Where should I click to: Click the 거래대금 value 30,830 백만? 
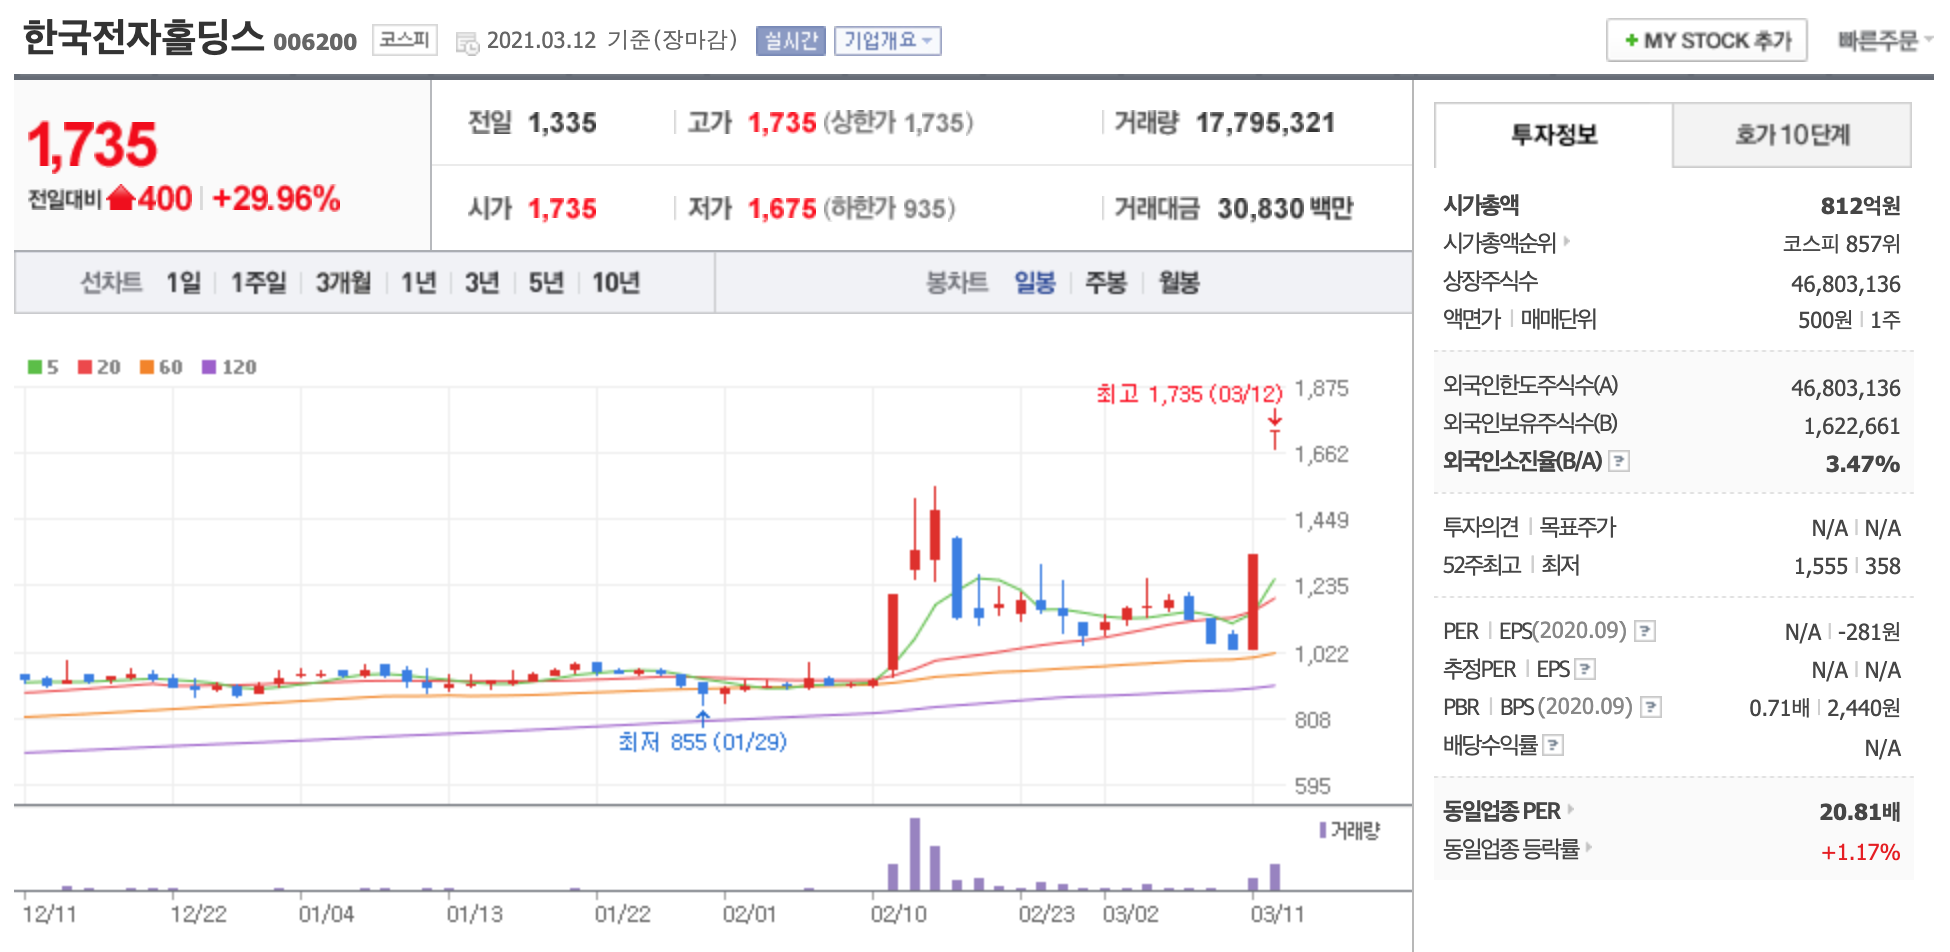click(1285, 208)
